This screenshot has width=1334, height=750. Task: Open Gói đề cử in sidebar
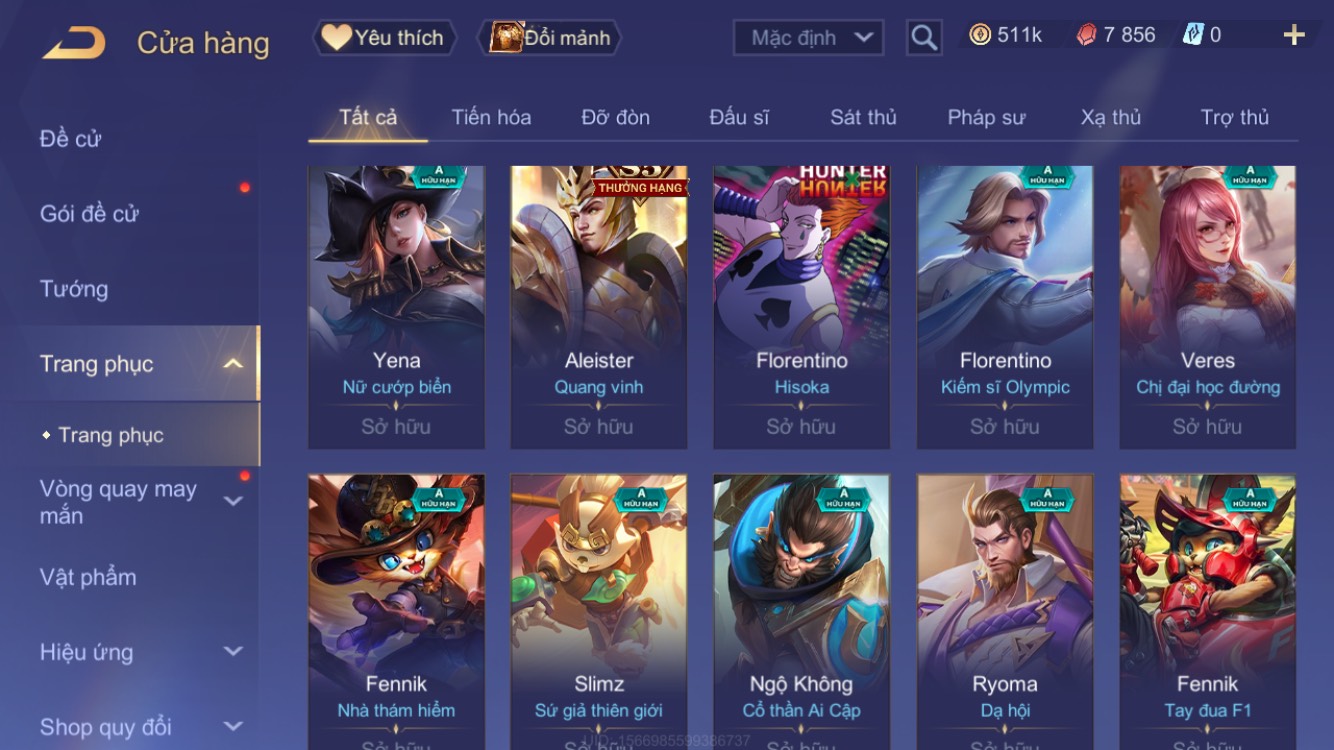89,213
